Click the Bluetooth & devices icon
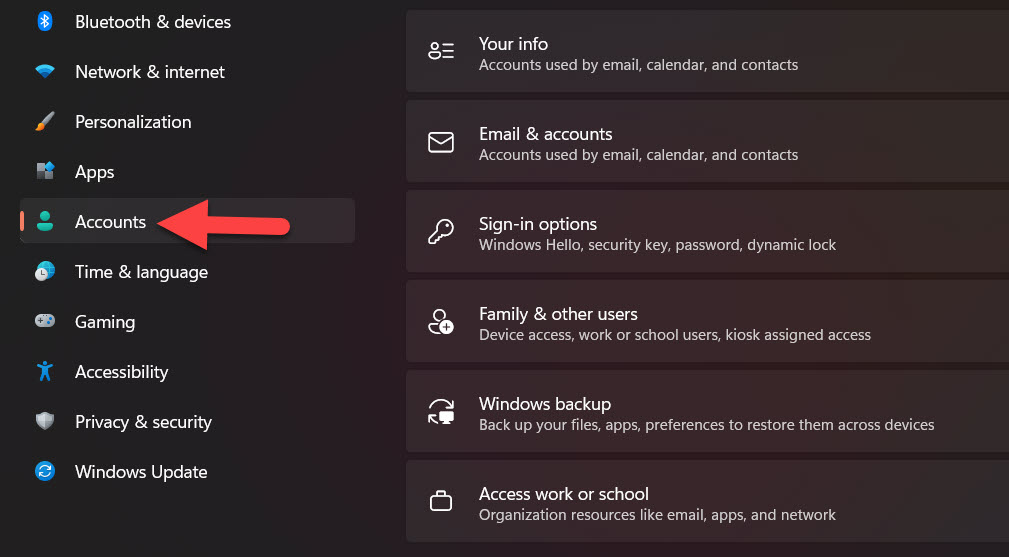Screen dimensions: 1009x557 44,21
